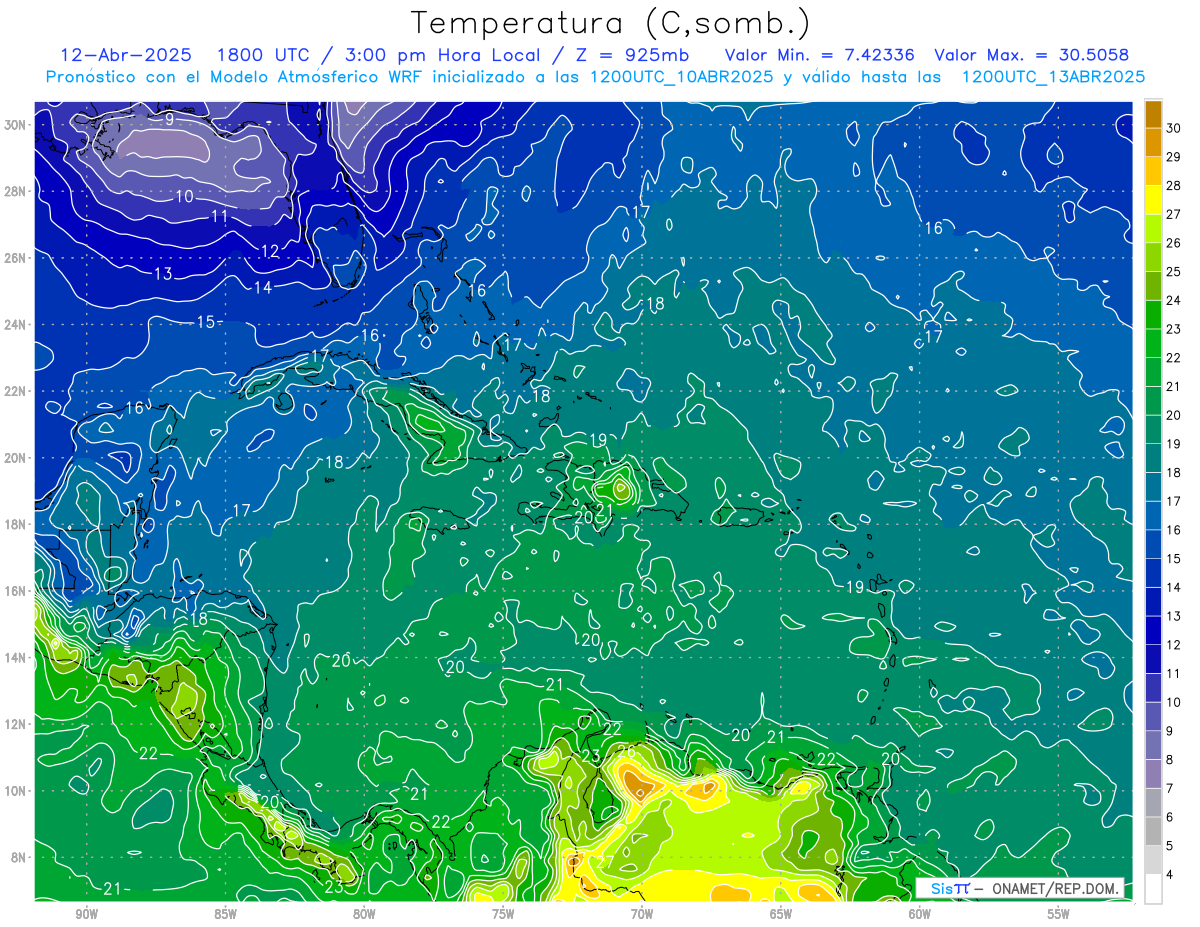The image size is (1200, 927).
Task: Click the "9" contour label on the map
Action: tap(170, 119)
